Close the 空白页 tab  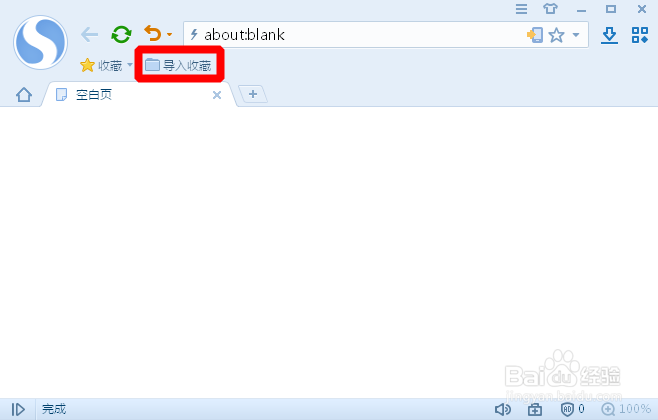[x=217, y=95]
